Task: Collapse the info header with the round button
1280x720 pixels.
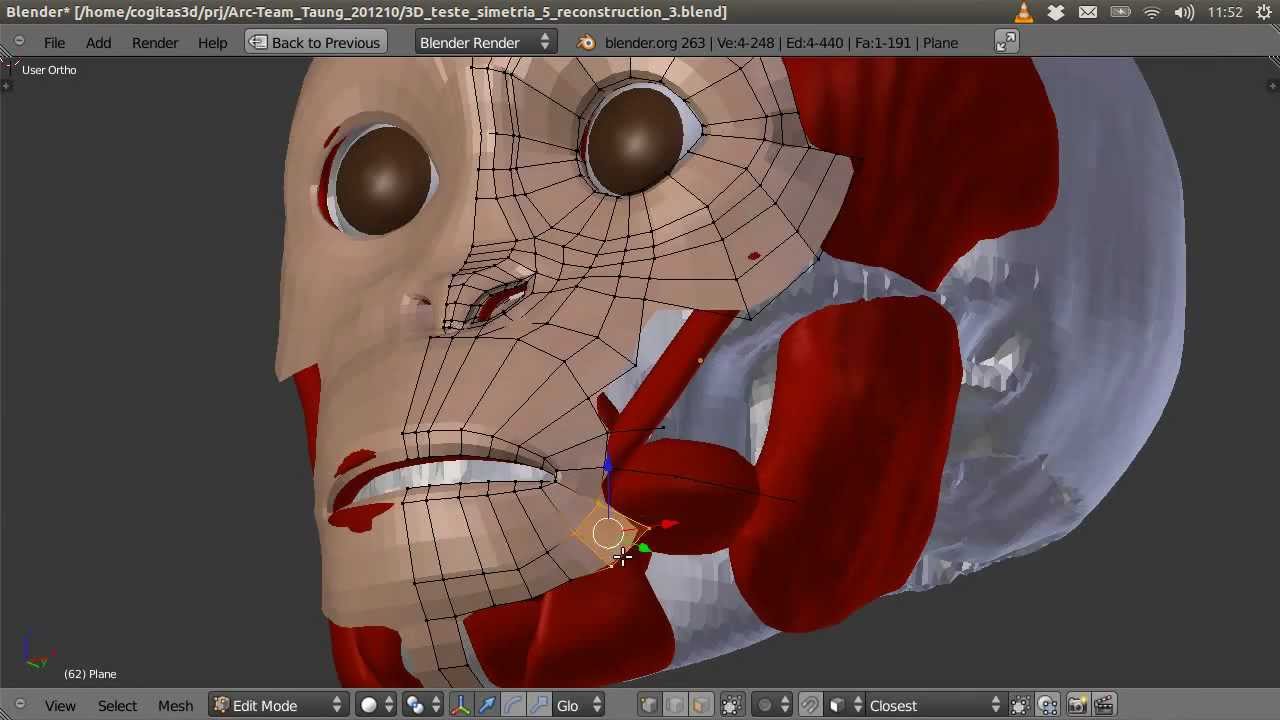Action: [19, 41]
